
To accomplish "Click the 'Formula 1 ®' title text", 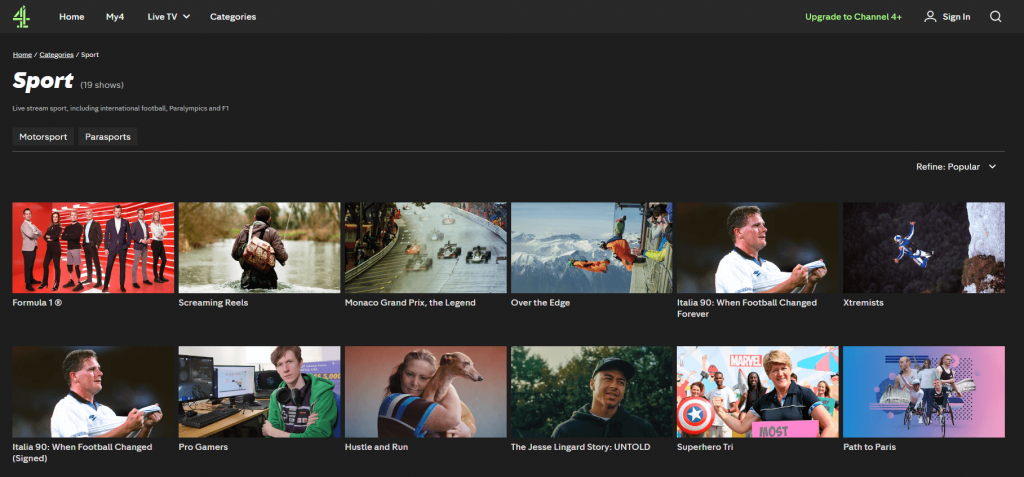I will [x=37, y=303].
